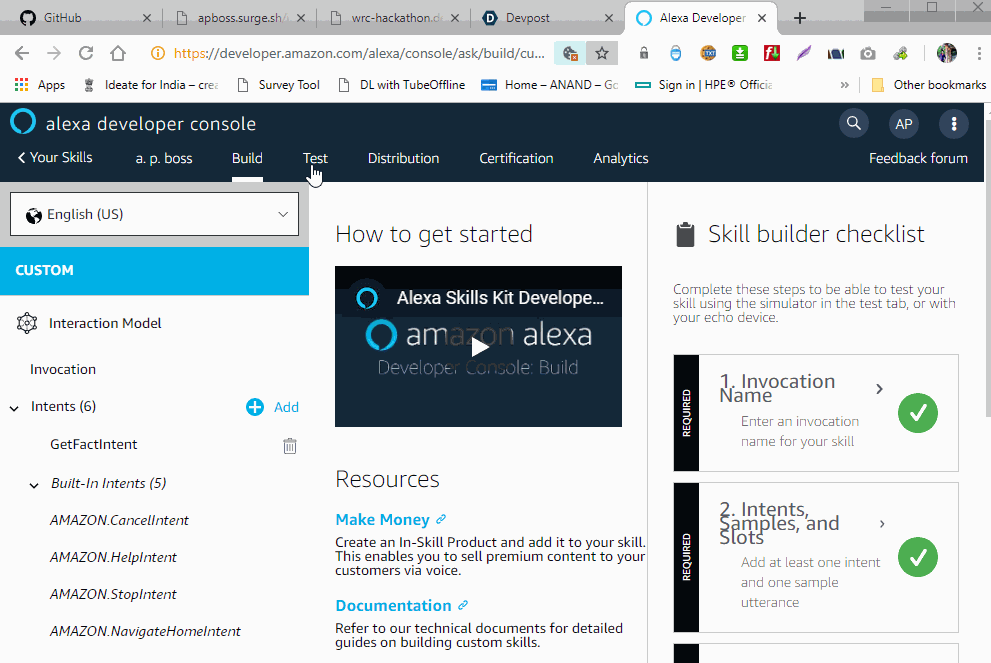Select AMAZON.HelpIntent
Image resolution: width=991 pixels, height=663 pixels.
click(113, 557)
